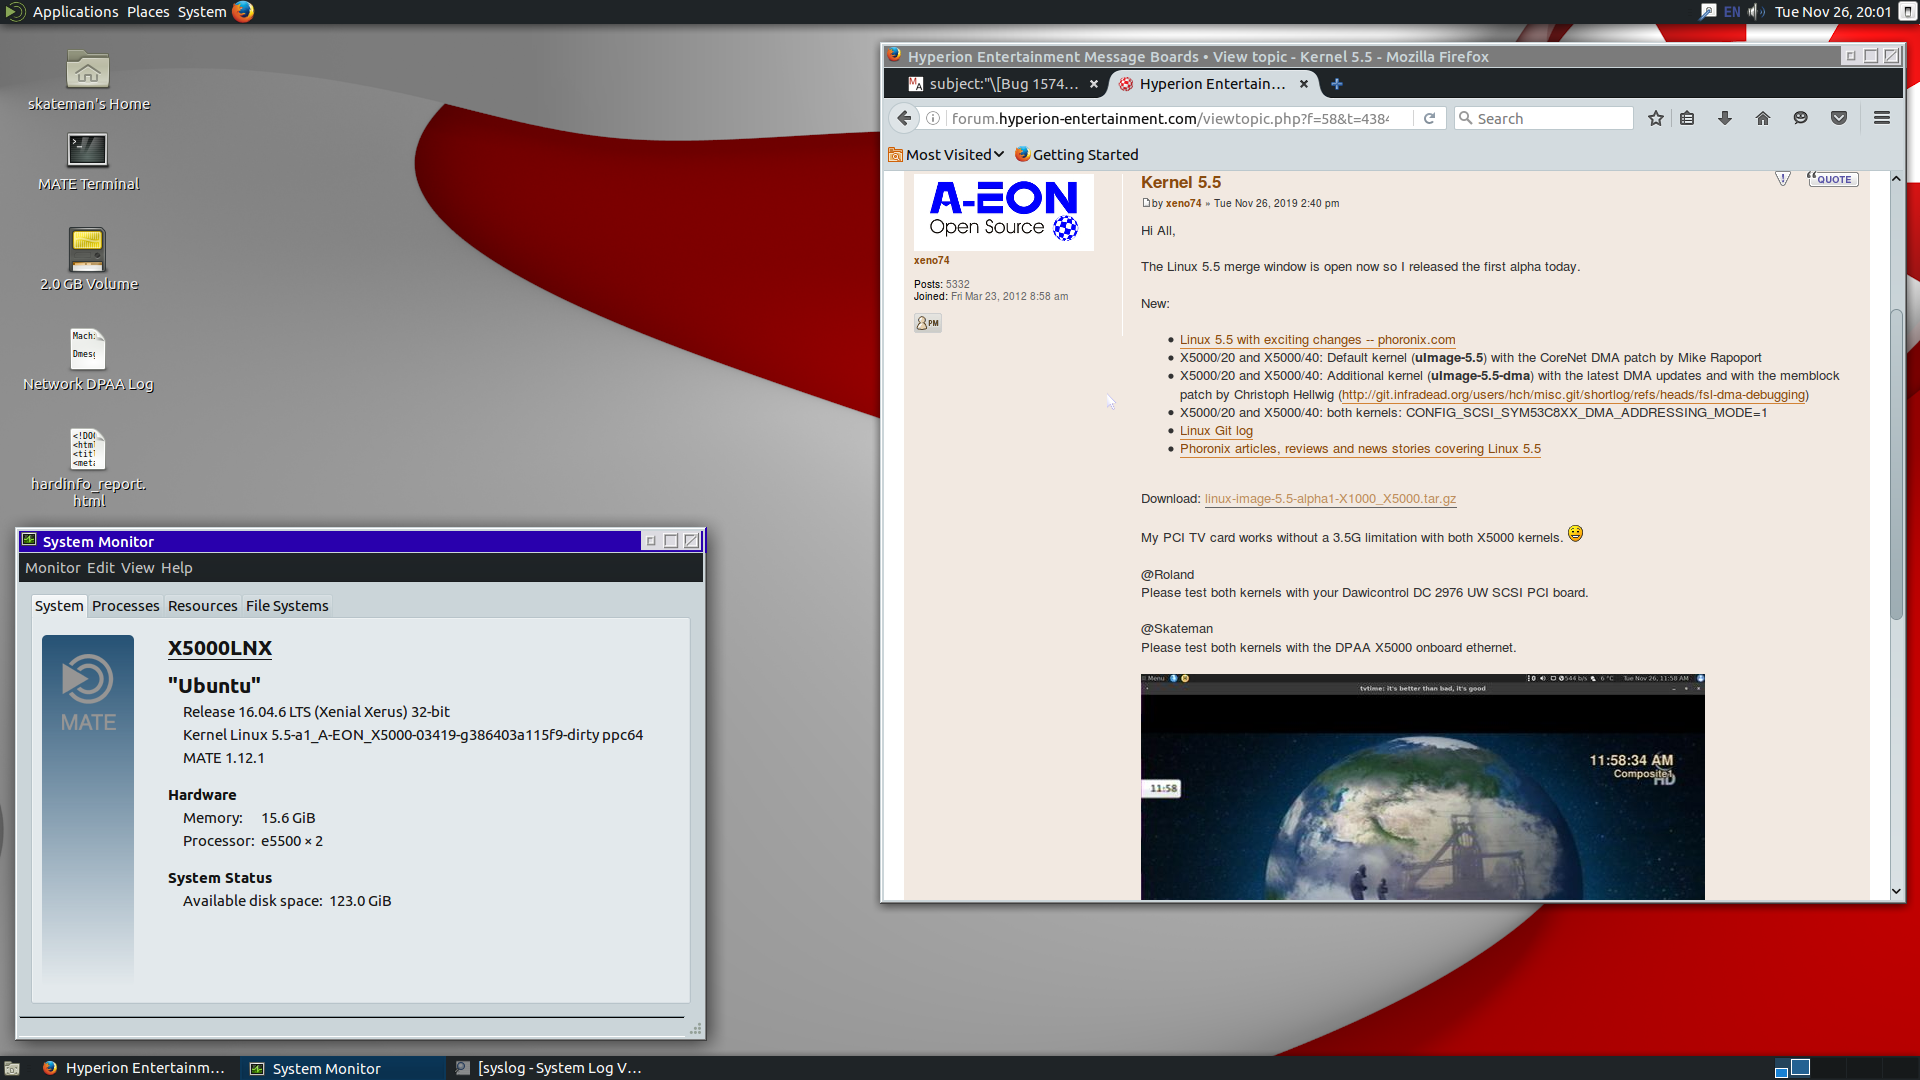Open search tool icon in top panel
The width and height of the screenshot is (1920, 1080).
[1708, 11]
